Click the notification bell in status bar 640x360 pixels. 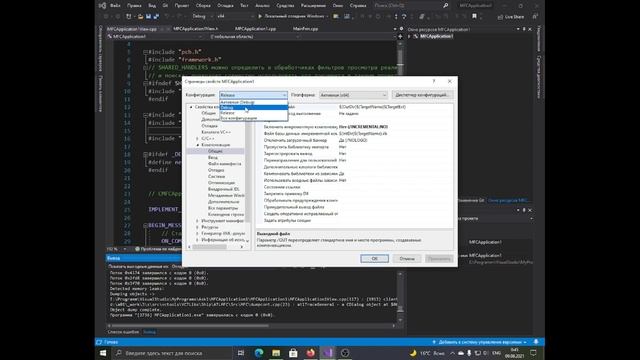click(x=536, y=342)
